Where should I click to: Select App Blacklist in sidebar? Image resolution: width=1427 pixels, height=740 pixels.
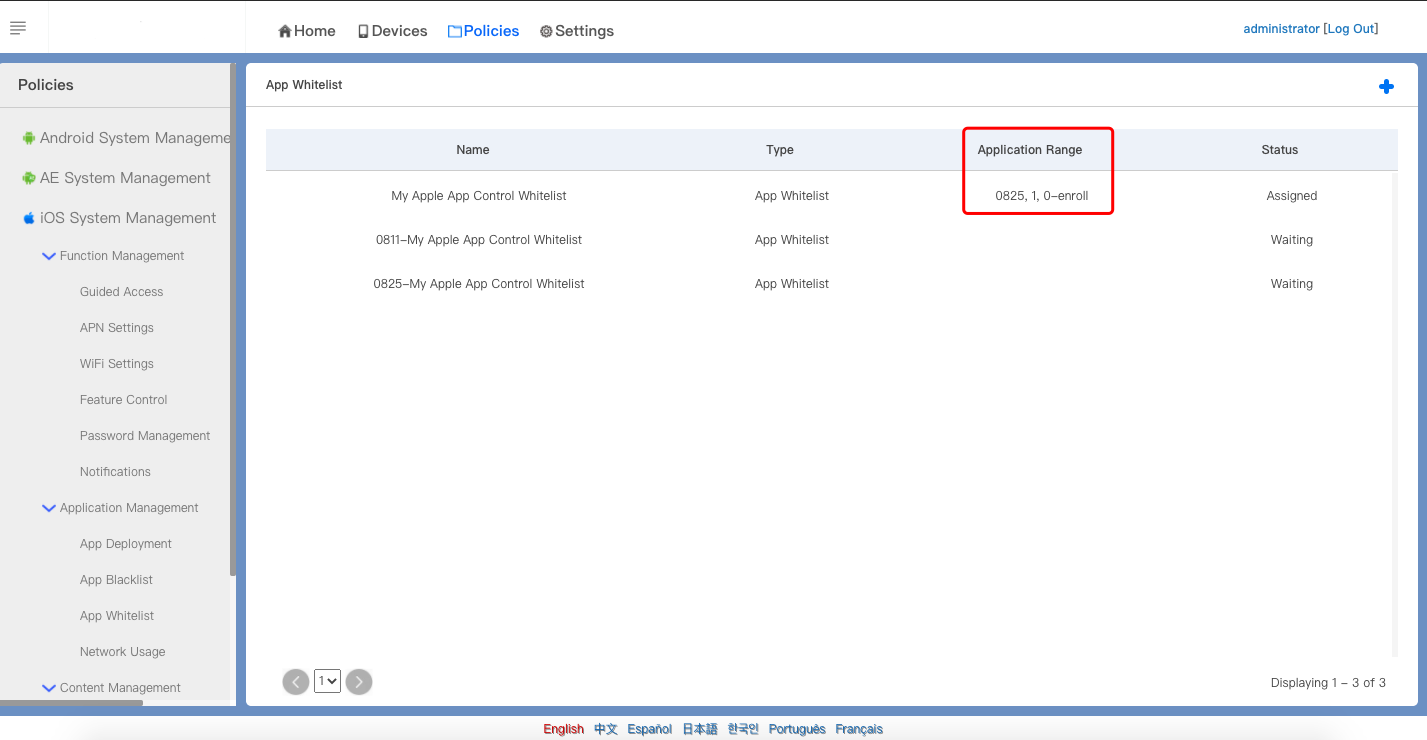116,580
